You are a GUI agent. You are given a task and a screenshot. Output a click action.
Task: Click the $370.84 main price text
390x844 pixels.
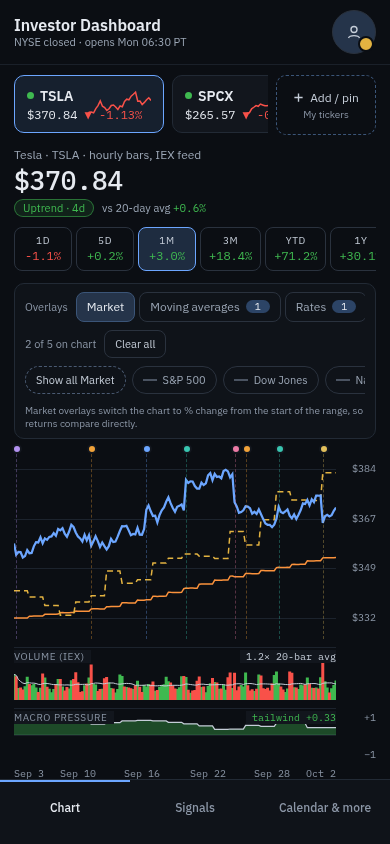pos(68,181)
